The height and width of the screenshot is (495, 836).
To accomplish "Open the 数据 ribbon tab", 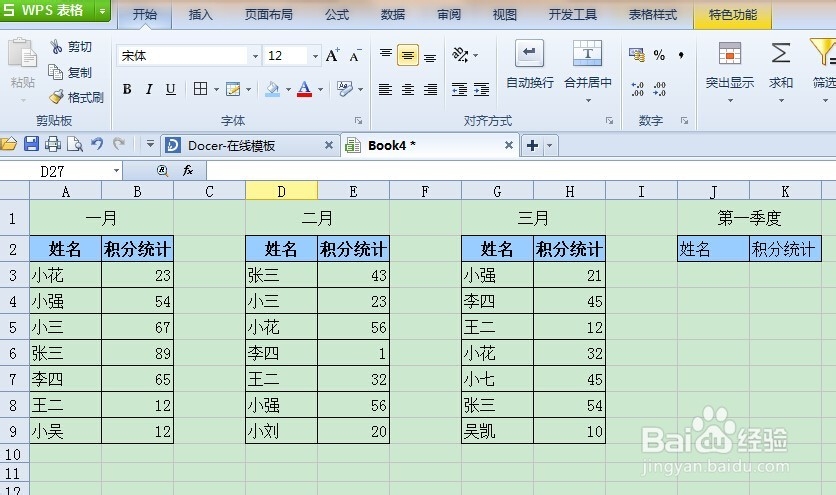I will [x=393, y=15].
